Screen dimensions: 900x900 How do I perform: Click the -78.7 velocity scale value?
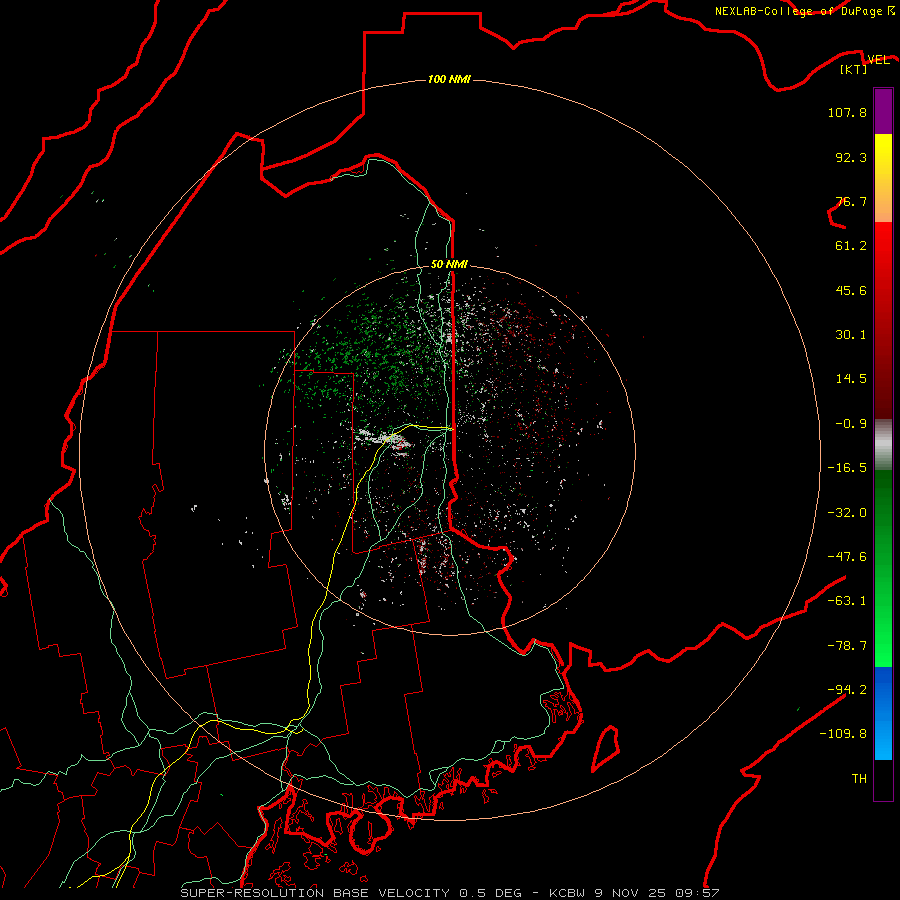pyautogui.click(x=847, y=646)
